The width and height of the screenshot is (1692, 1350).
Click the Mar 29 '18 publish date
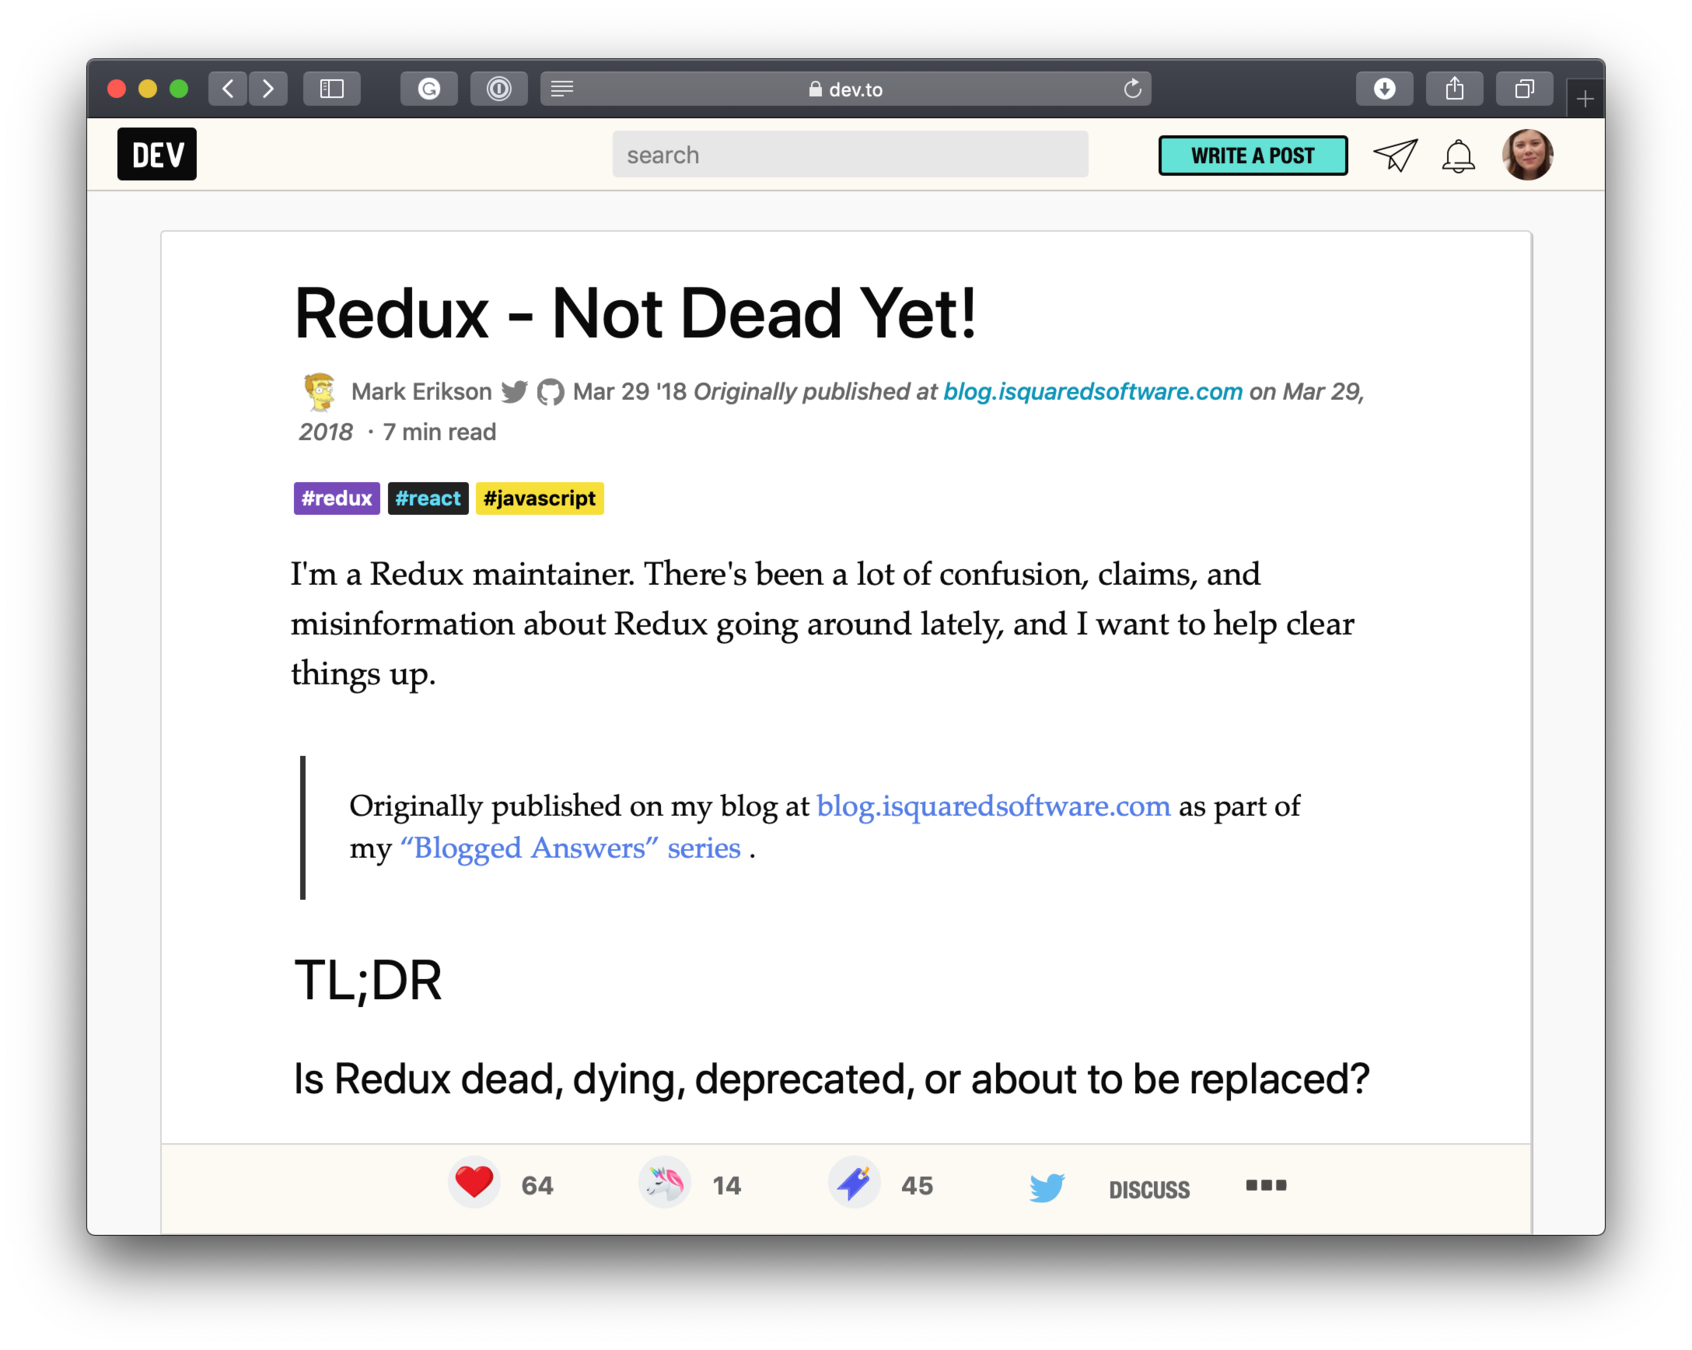(630, 391)
